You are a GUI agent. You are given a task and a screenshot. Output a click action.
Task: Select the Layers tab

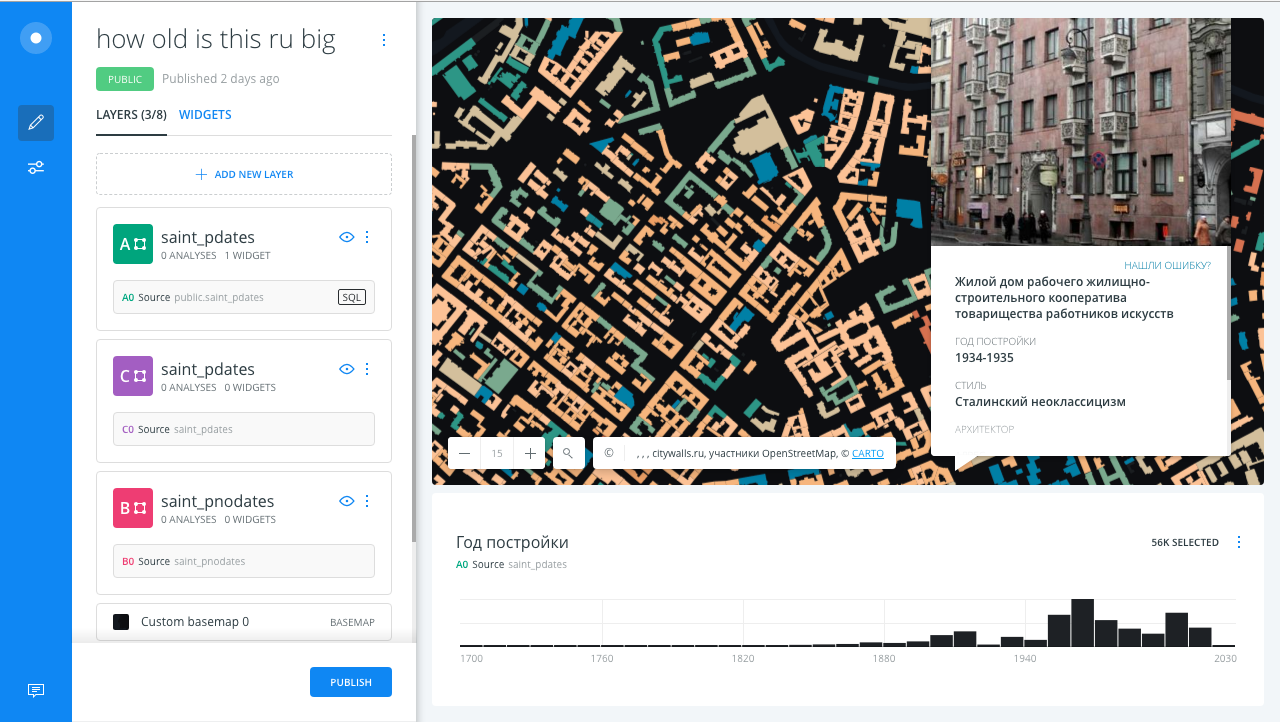[131, 115]
